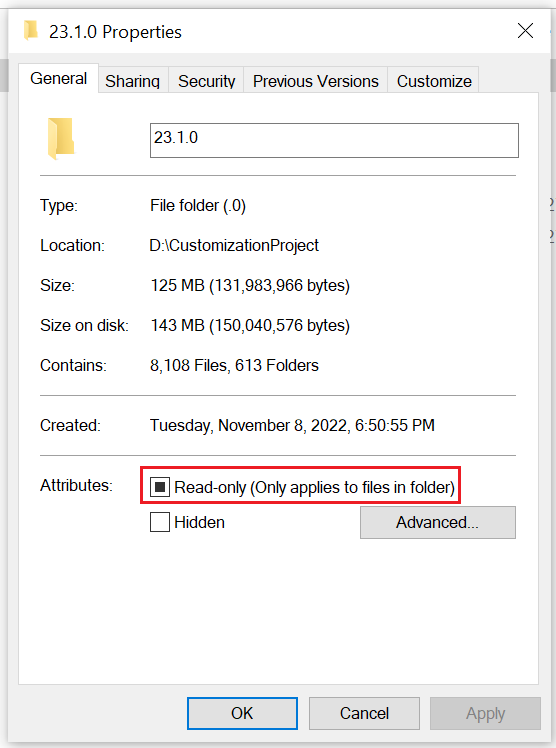Click the Apply button
556x748 pixels.
tap(485, 713)
